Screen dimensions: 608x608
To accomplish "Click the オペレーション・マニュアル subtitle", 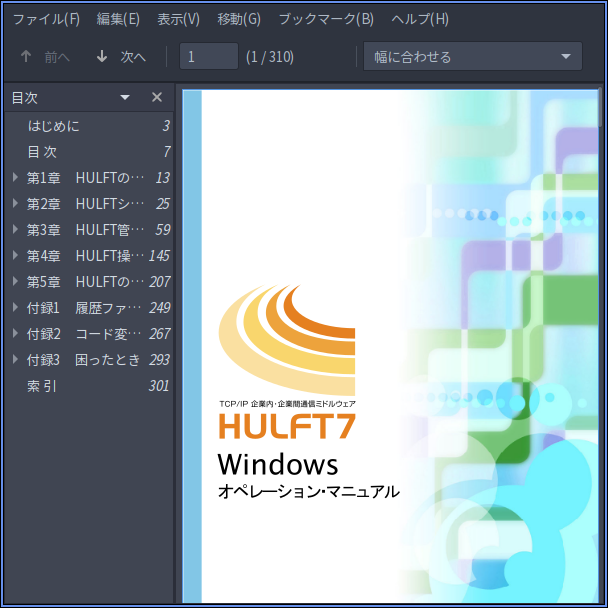I will coord(309,491).
